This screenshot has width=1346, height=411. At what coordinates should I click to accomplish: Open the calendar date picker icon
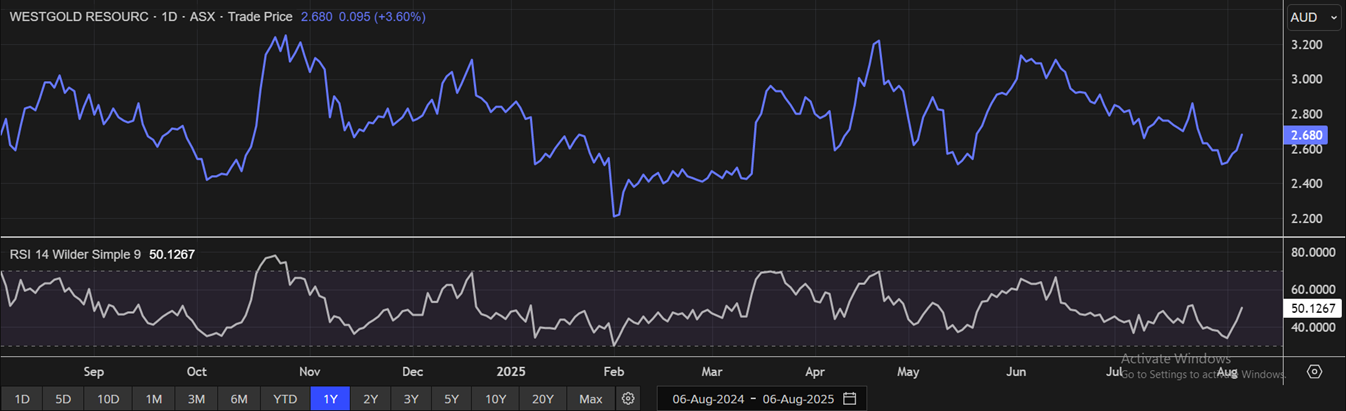[849, 399]
